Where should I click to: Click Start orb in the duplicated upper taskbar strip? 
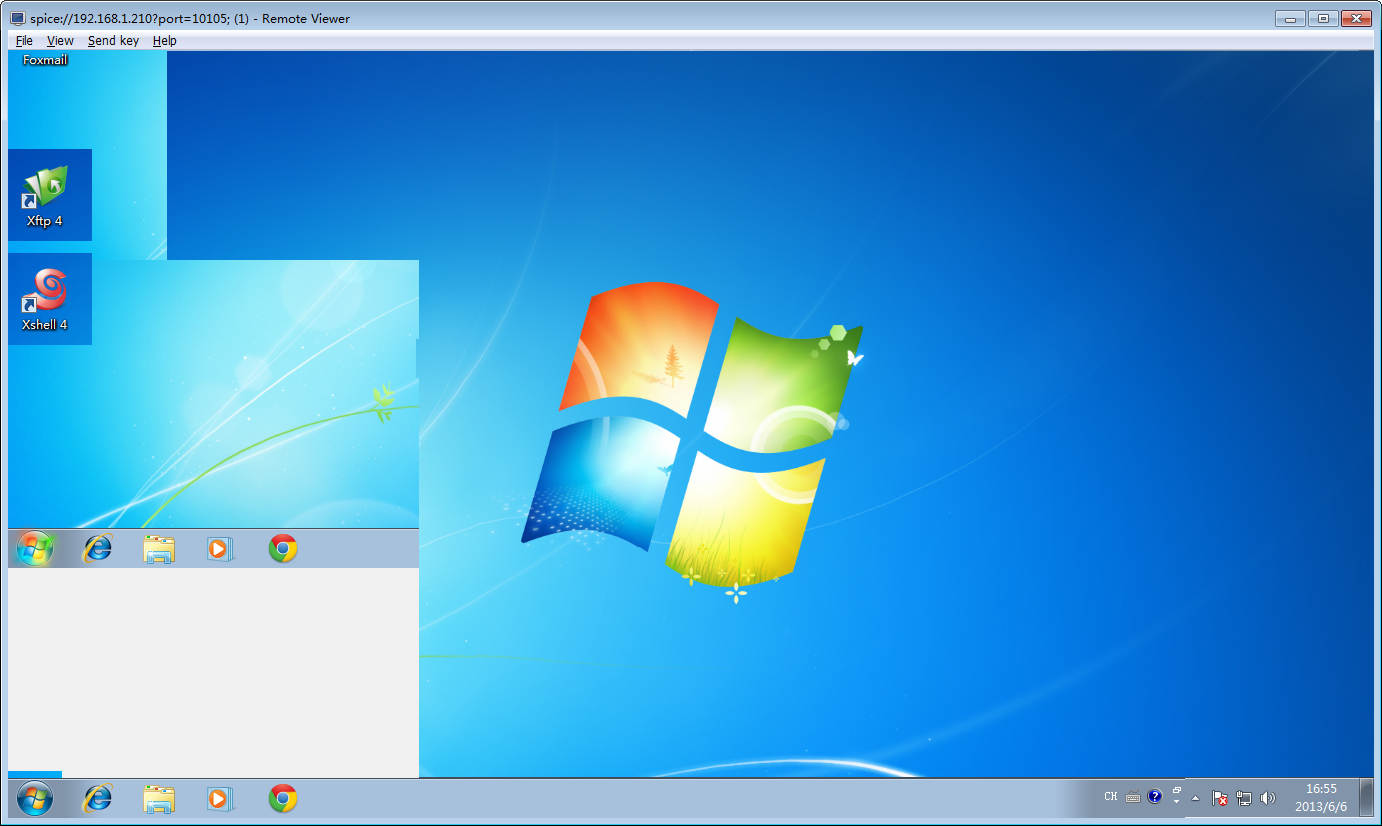point(35,548)
